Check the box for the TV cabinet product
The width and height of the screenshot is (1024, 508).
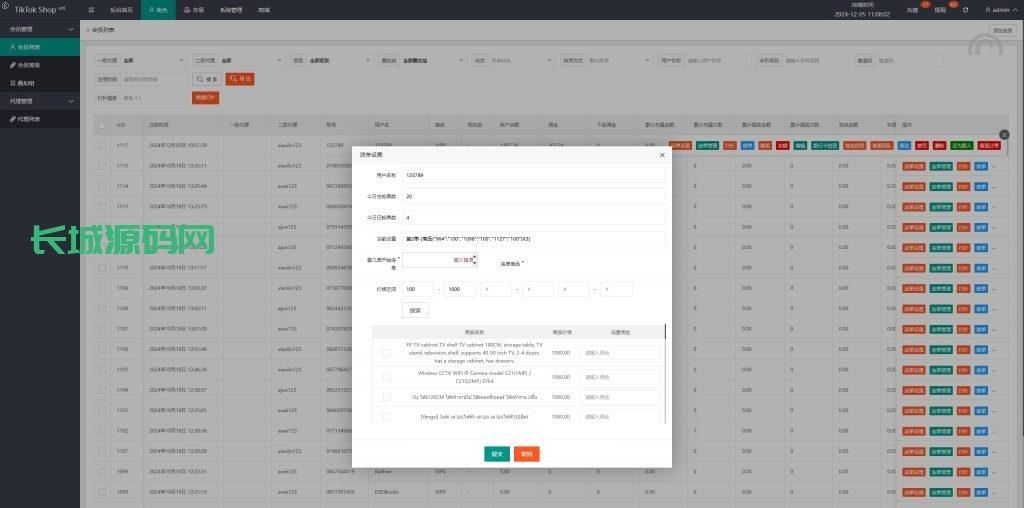(387, 352)
